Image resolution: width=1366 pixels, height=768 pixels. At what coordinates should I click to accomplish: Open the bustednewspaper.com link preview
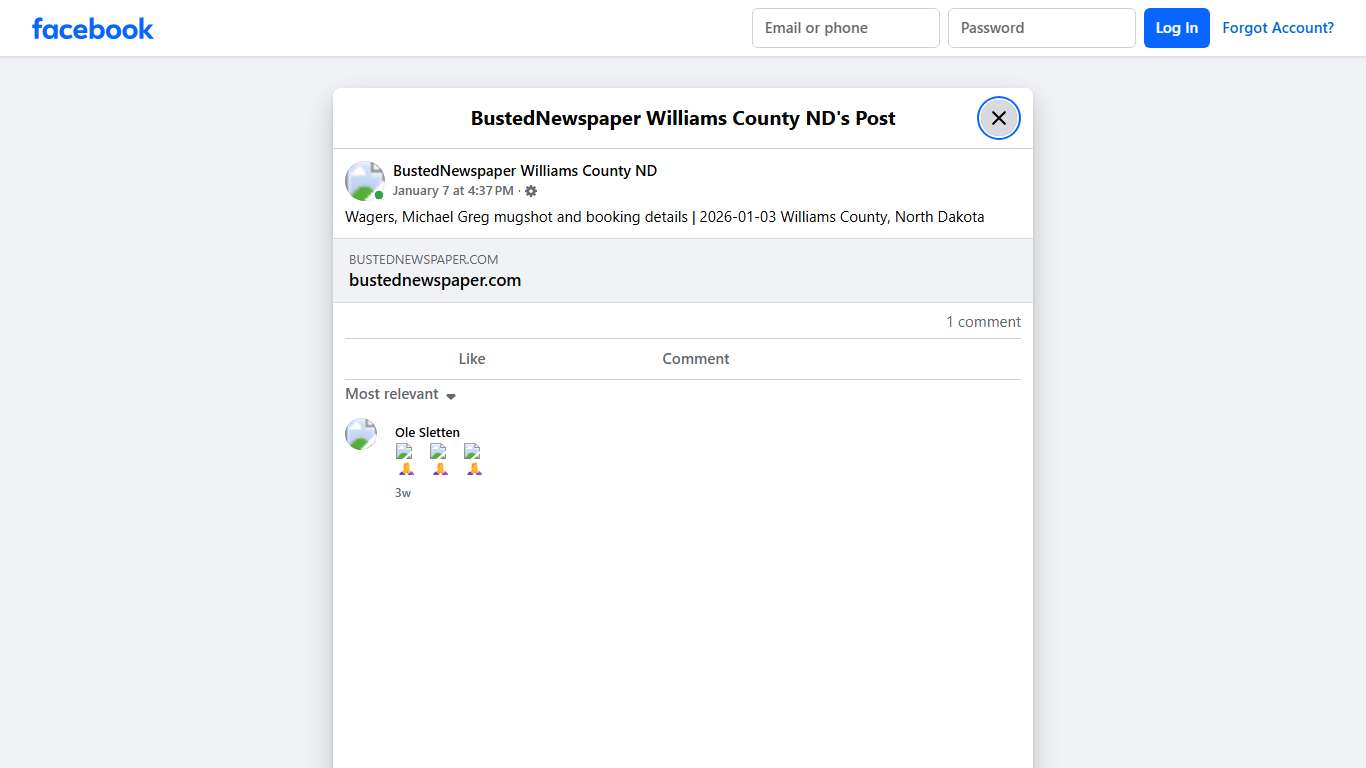click(x=682, y=271)
